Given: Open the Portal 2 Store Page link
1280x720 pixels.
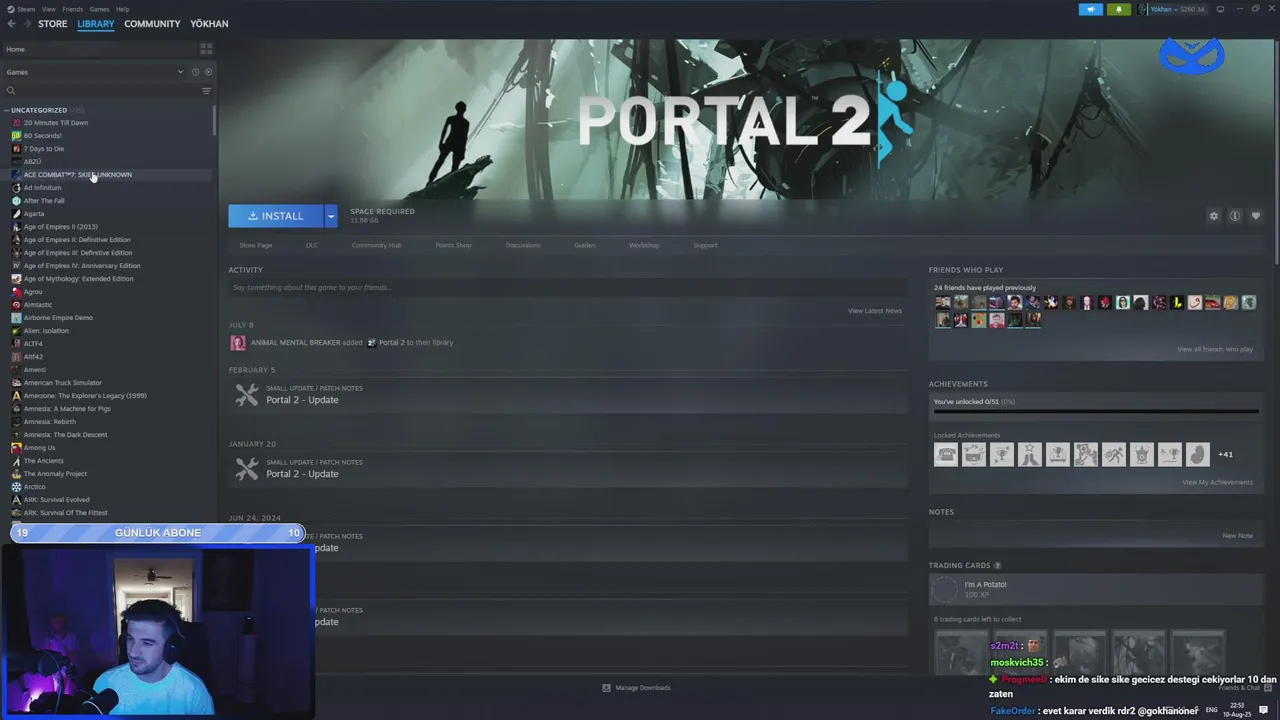Looking at the screenshot, I should [x=256, y=245].
